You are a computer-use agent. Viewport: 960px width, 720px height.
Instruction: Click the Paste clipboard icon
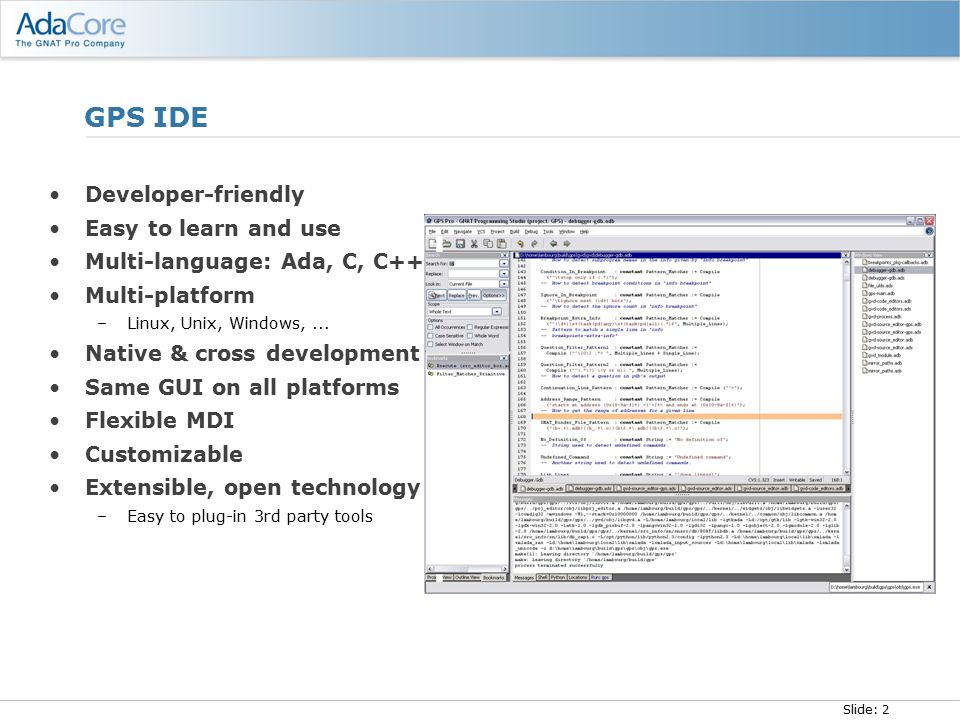pyautogui.click(x=501, y=244)
